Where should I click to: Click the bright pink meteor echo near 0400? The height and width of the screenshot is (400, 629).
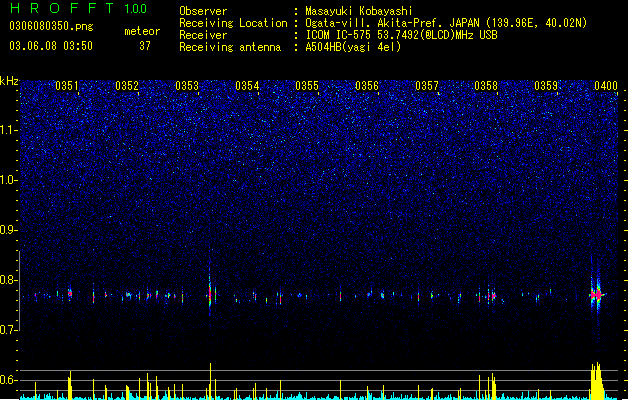597,295
